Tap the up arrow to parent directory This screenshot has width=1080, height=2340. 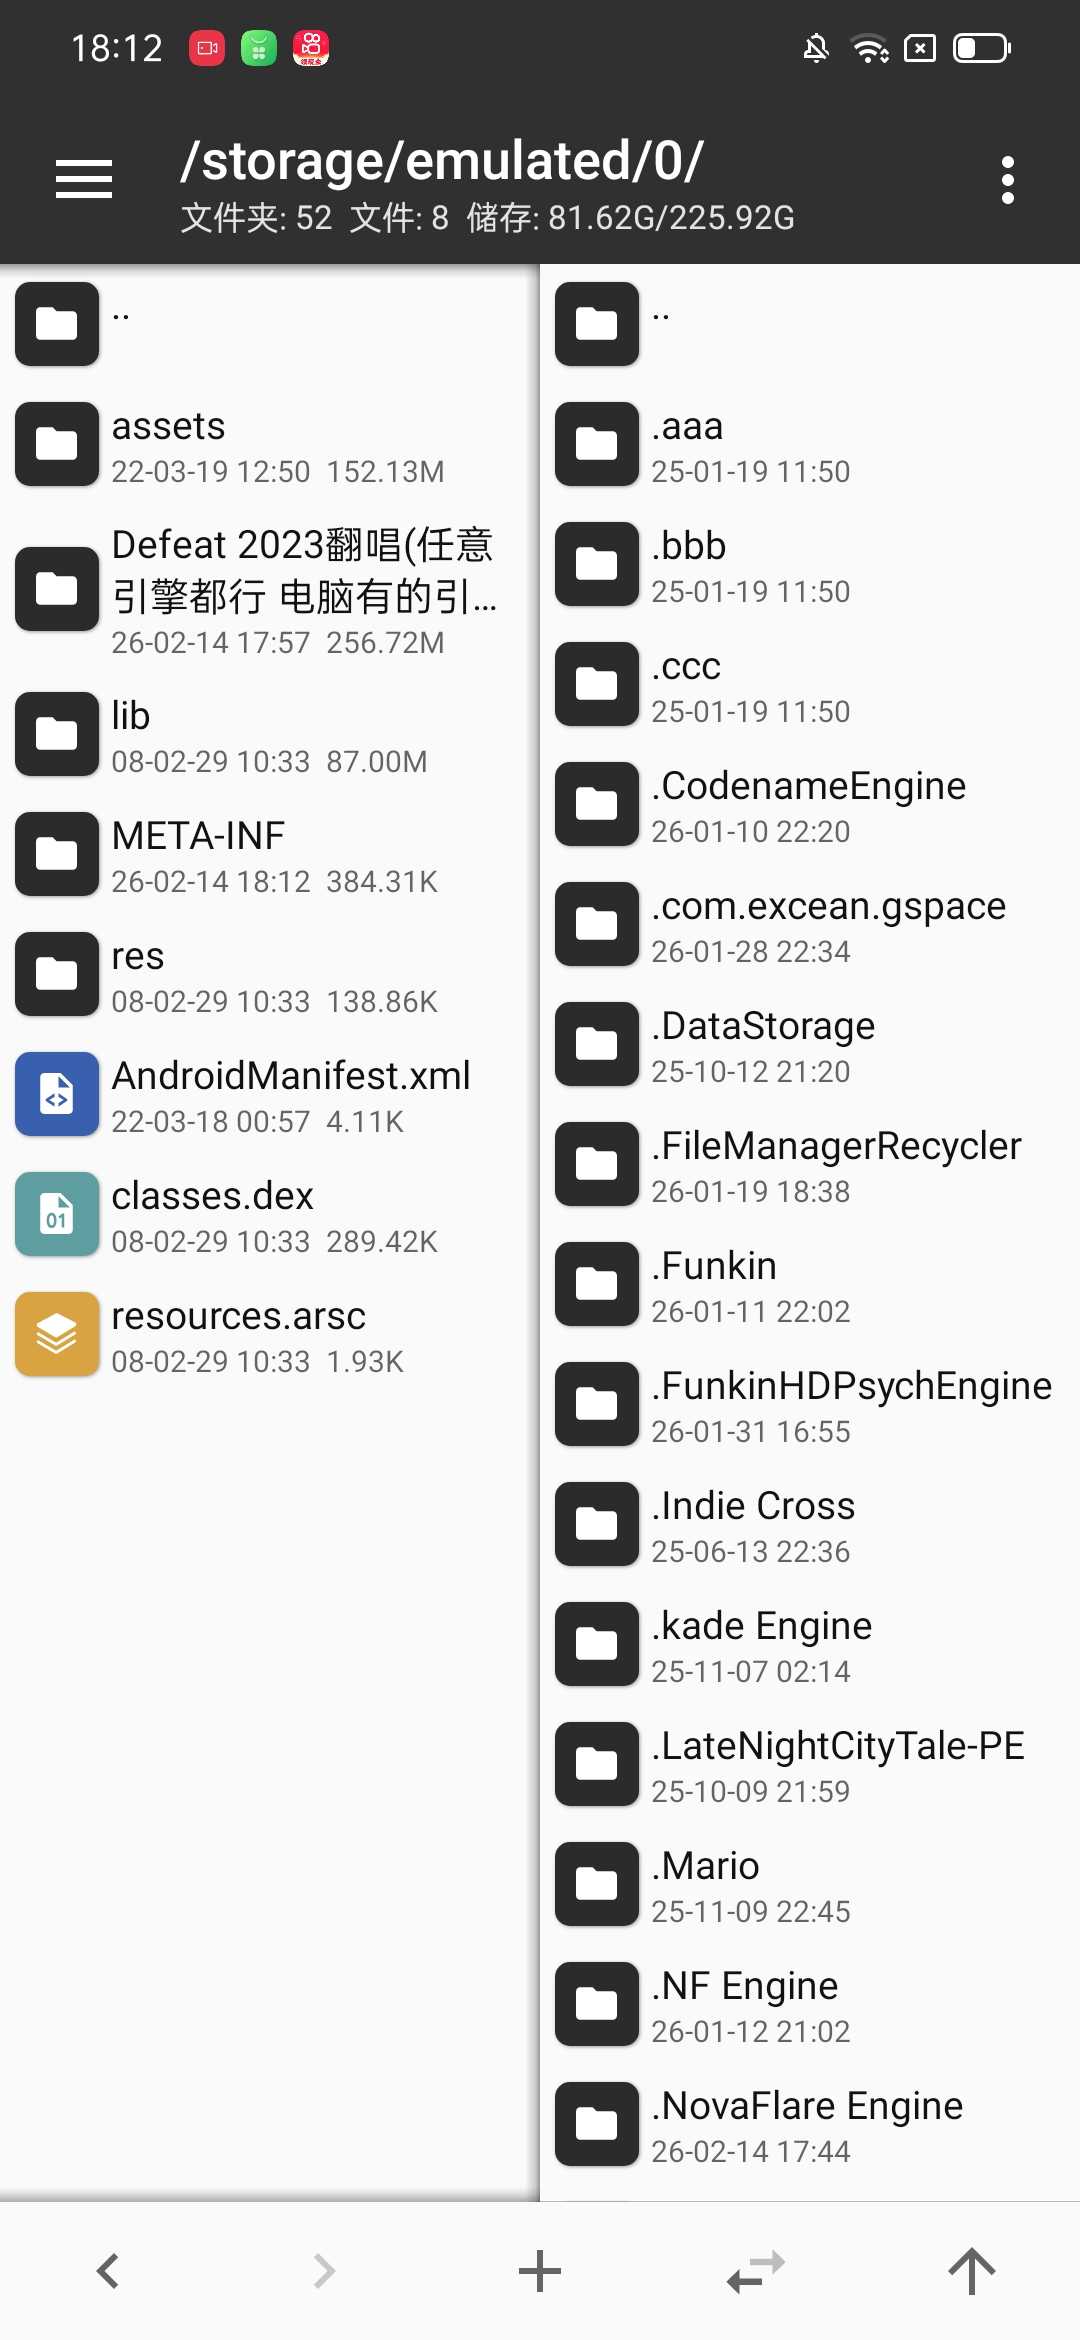[x=972, y=2270]
